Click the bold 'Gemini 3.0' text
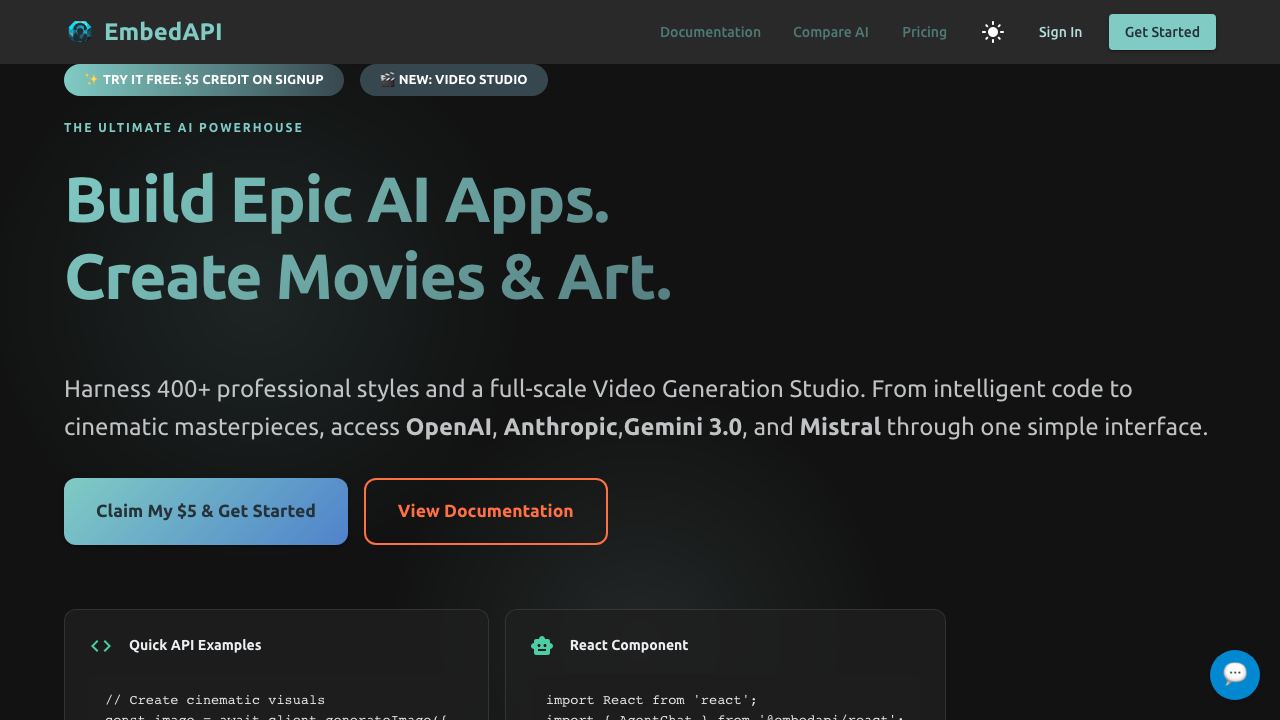This screenshot has height=720, width=1280. point(683,427)
